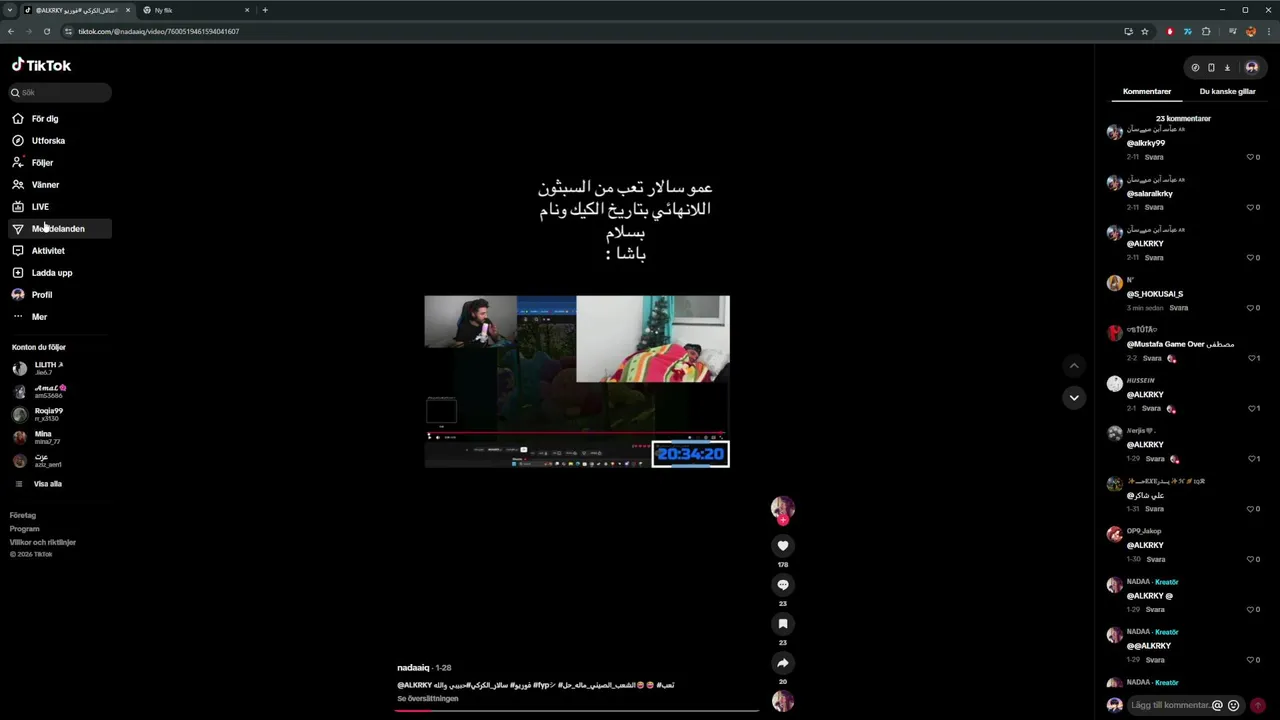Like the Mustafa Game Over comment
This screenshot has width=1280, height=720.
(x=1250, y=358)
